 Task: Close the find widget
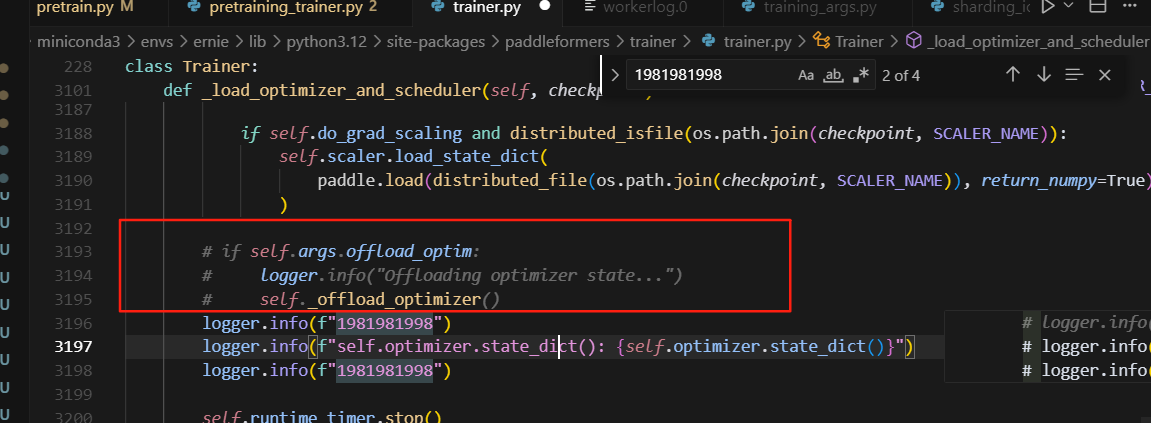[x=1104, y=75]
